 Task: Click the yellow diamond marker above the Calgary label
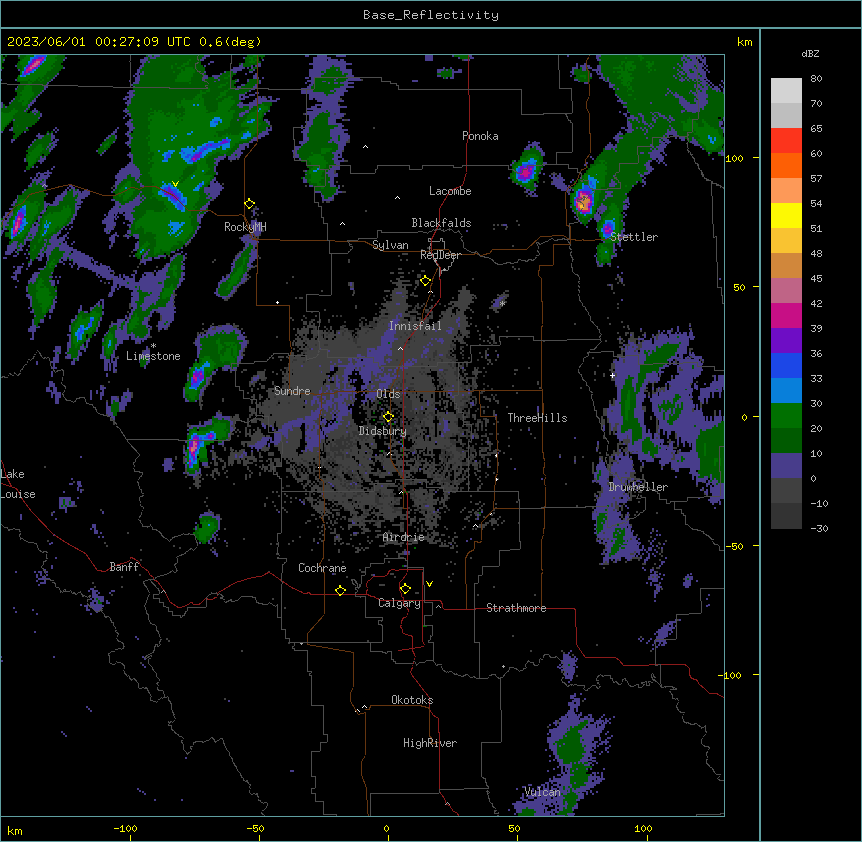pyautogui.click(x=406, y=589)
